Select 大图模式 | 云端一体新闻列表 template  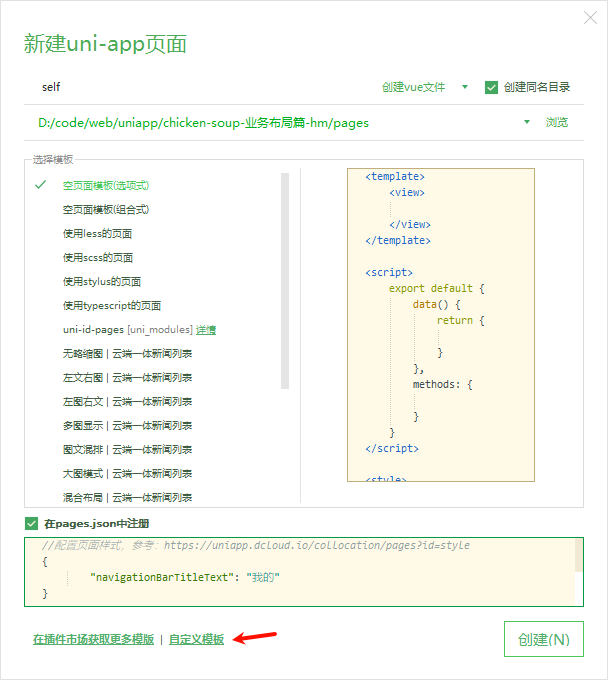click(127, 474)
